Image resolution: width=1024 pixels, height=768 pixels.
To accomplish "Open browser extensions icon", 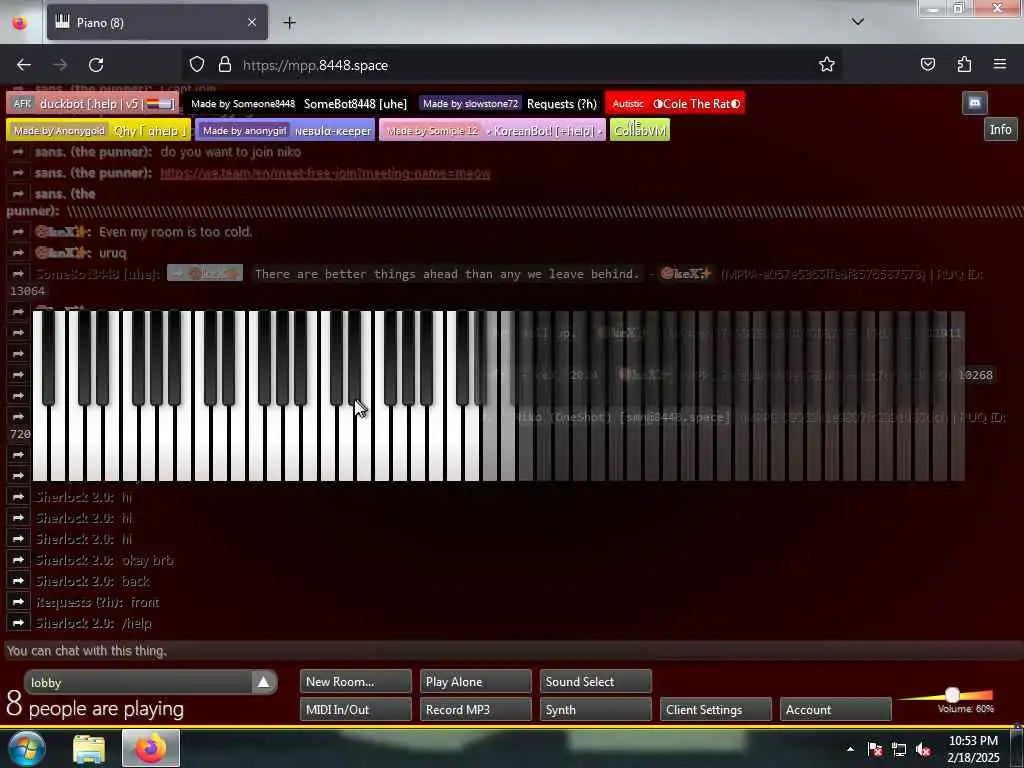I will click(964, 65).
